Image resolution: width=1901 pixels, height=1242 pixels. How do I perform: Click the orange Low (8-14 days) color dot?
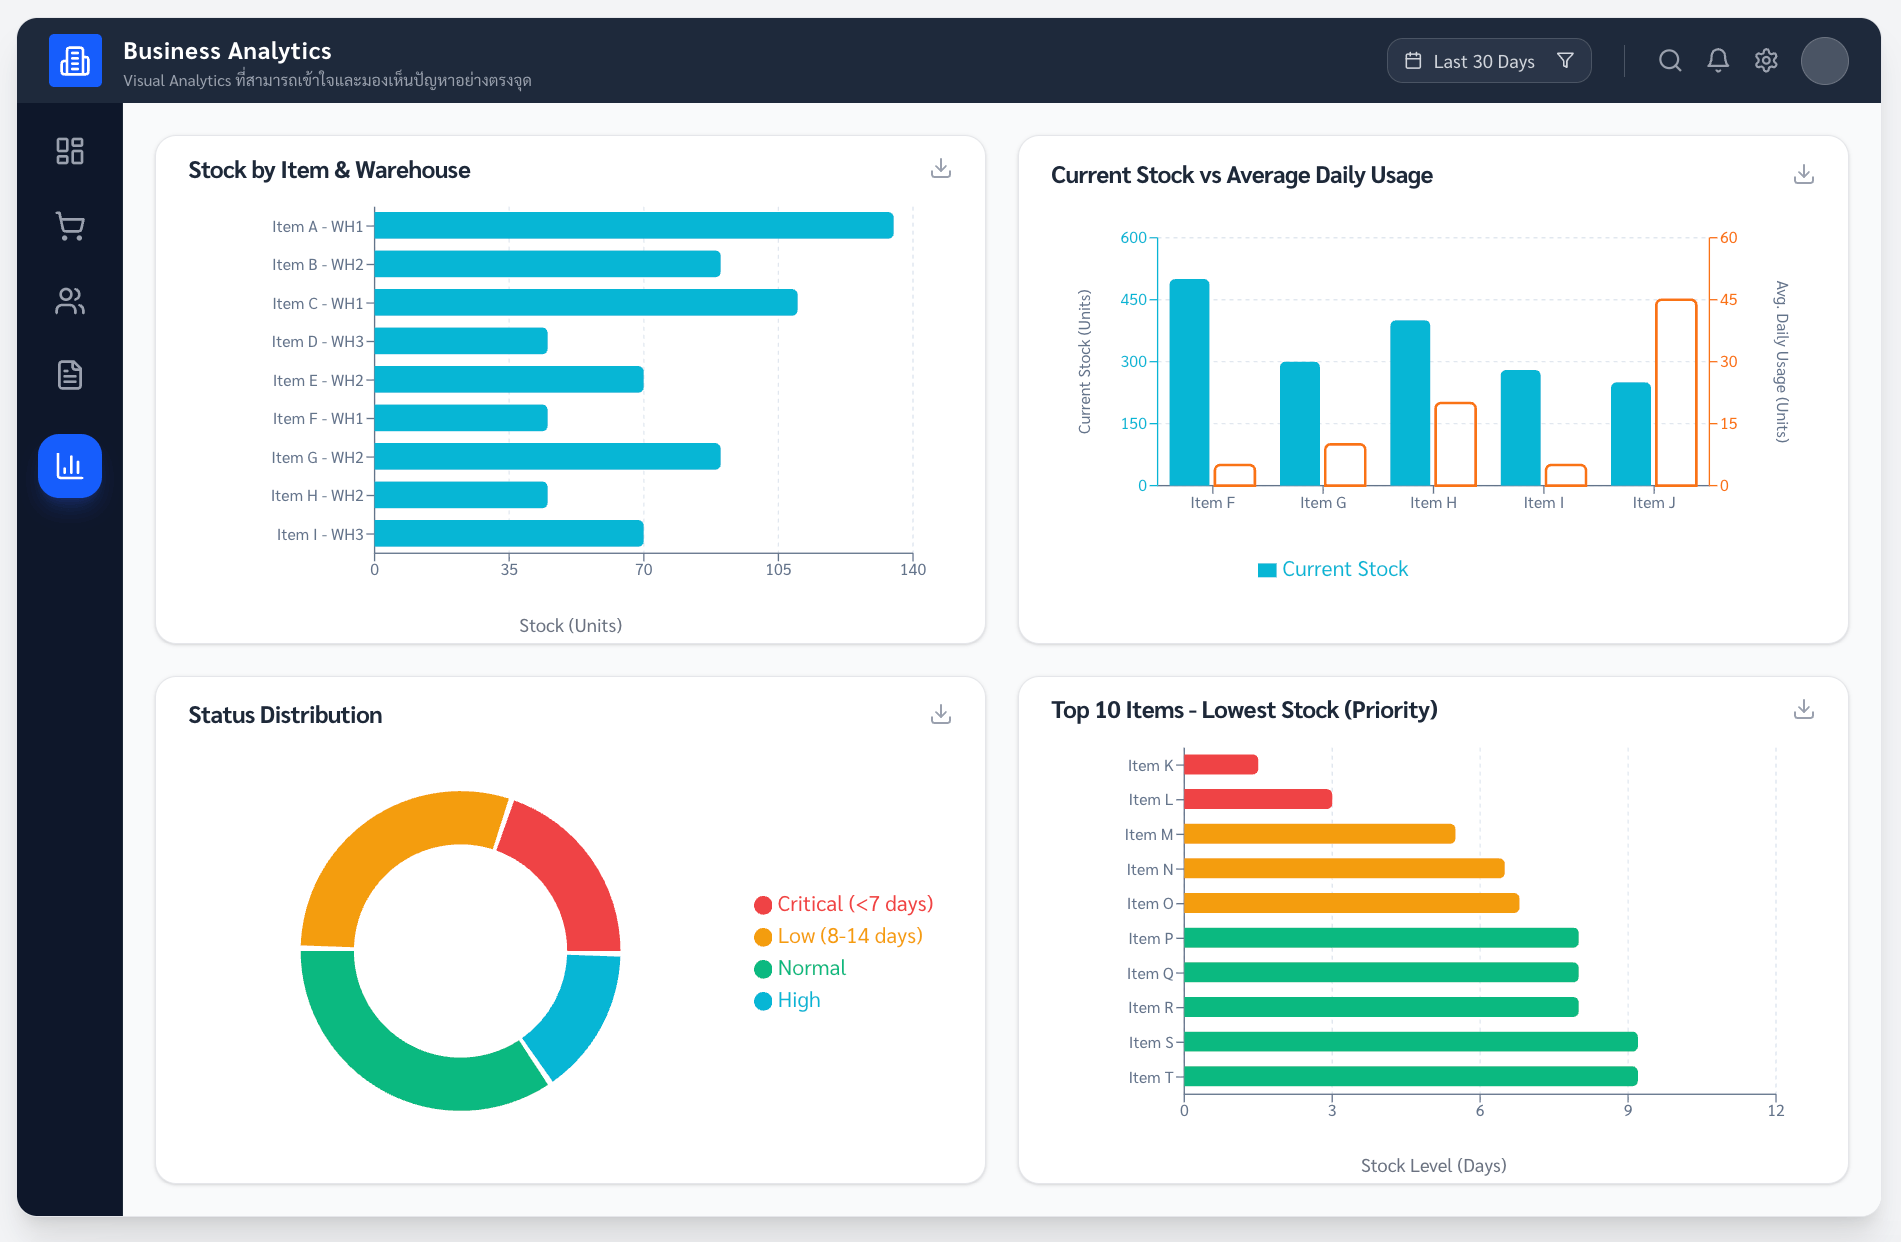(x=762, y=936)
